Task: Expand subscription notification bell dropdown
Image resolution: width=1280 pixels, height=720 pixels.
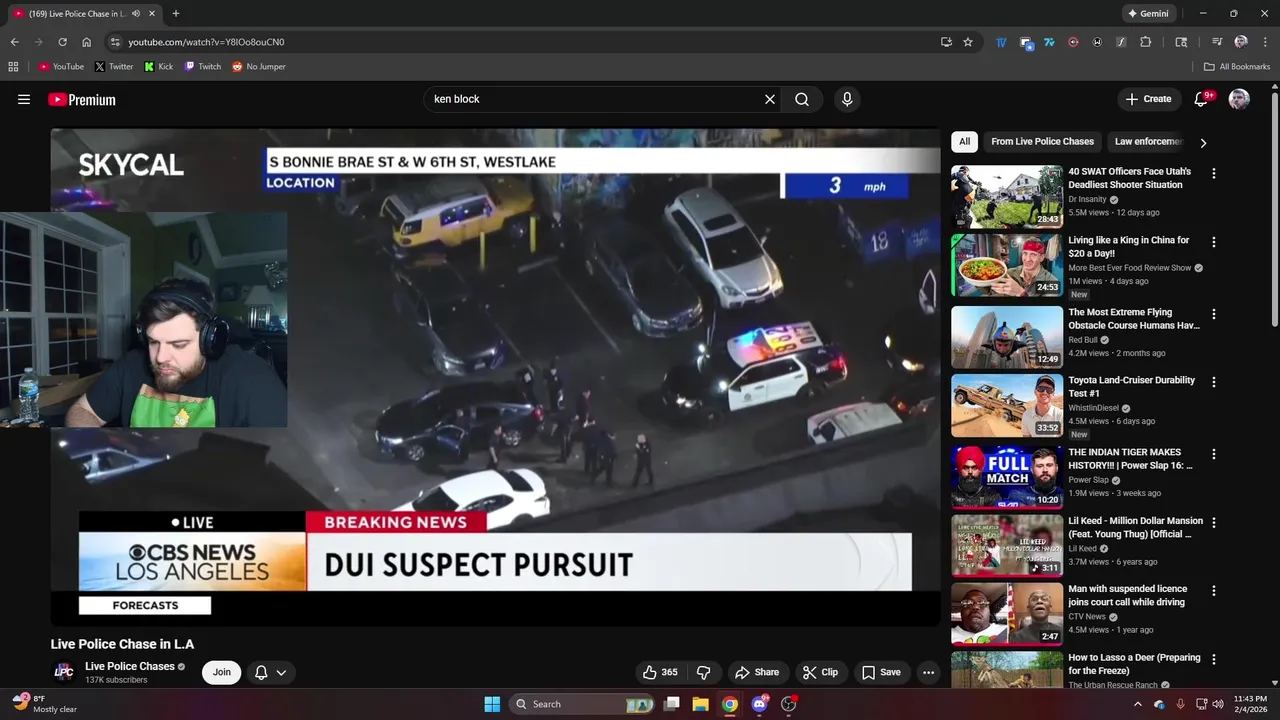Action: [x=271, y=672]
